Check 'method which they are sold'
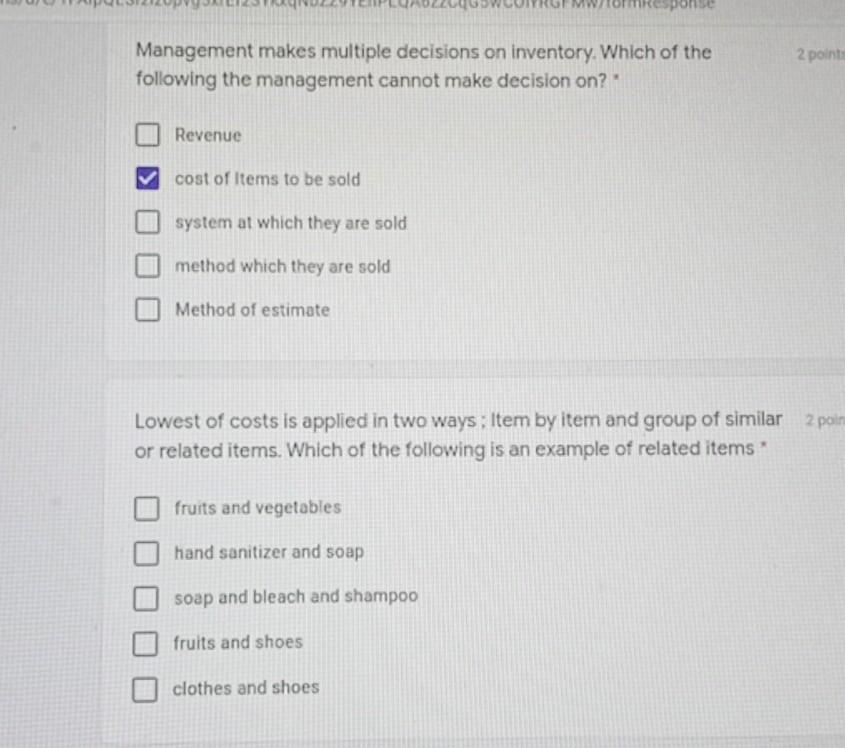Viewport: 845px width, 748px height. coord(148,266)
